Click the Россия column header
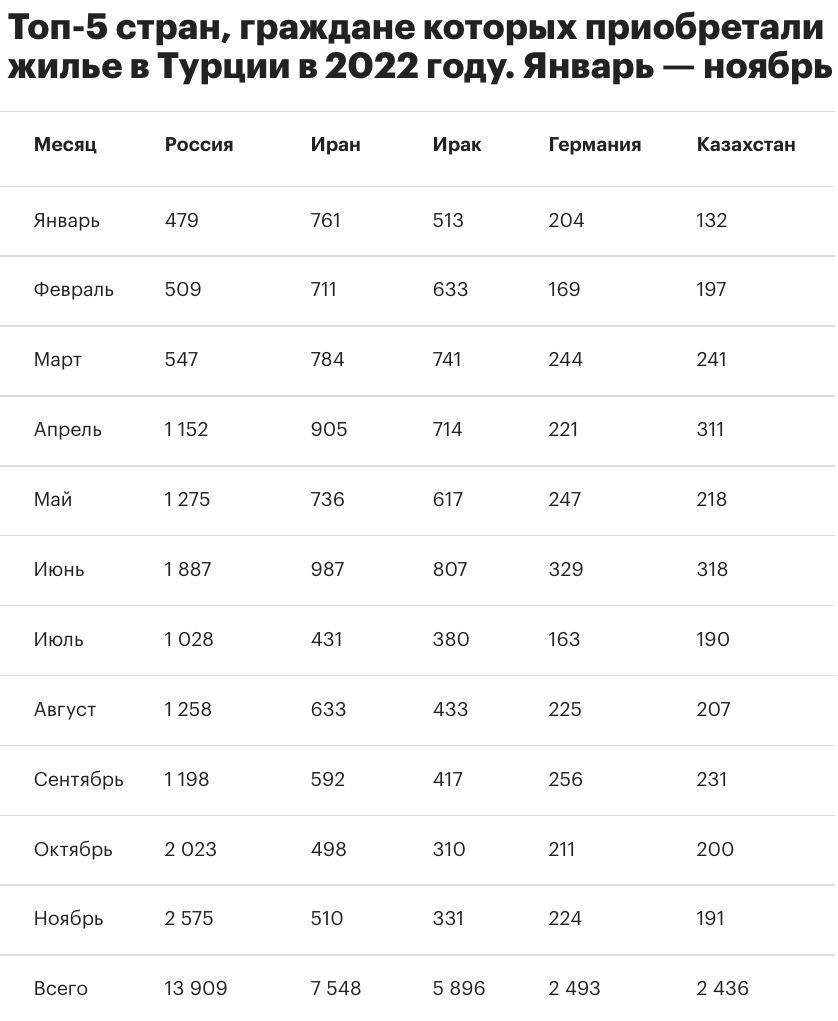Viewport: 838px width, 1021px height. 199,145
